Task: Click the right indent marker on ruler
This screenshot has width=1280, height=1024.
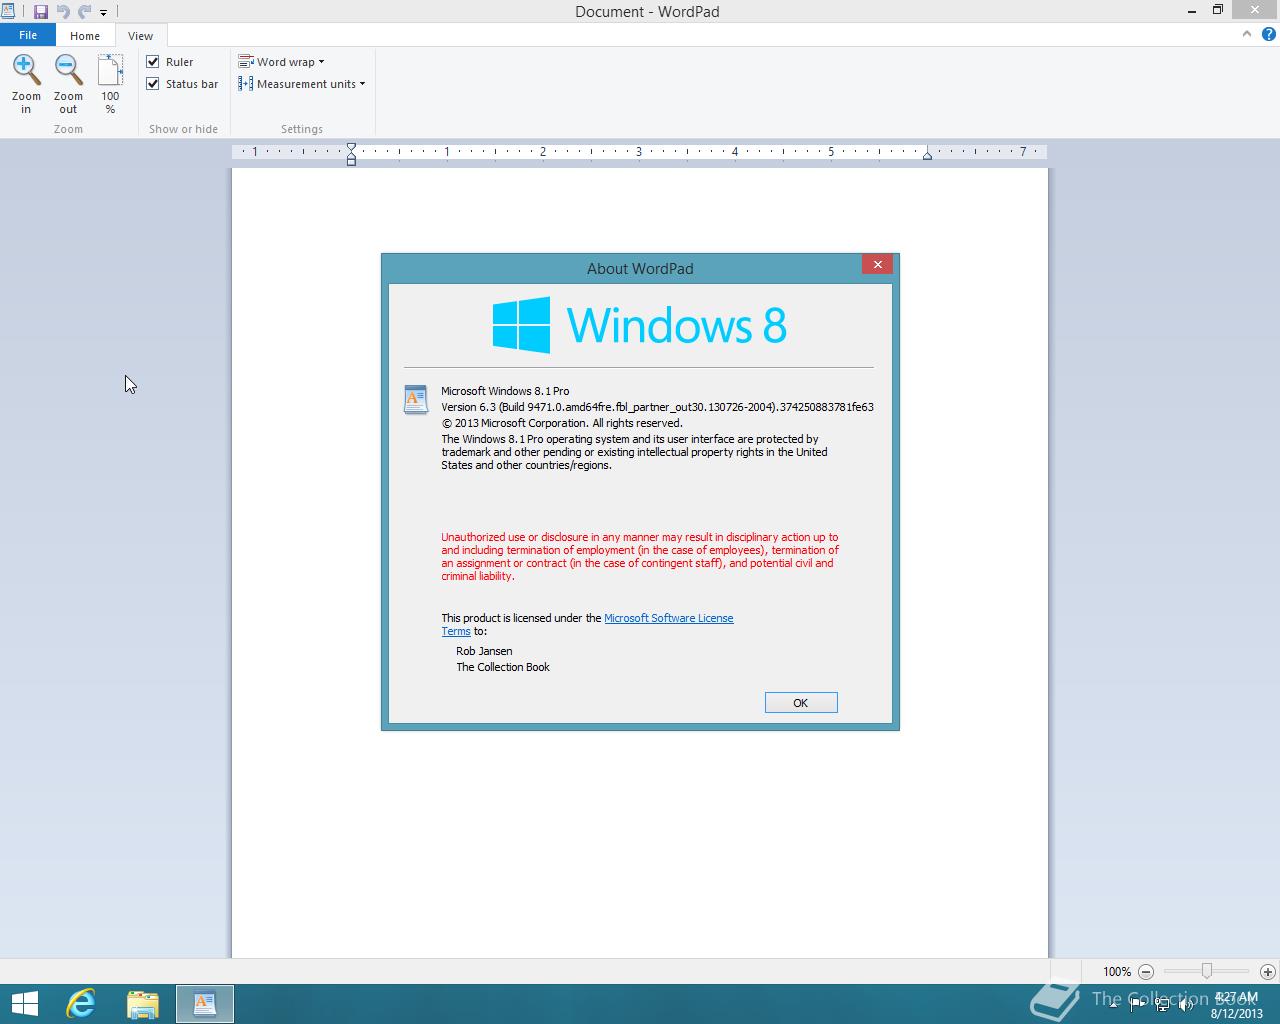Action: coord(927,155)
